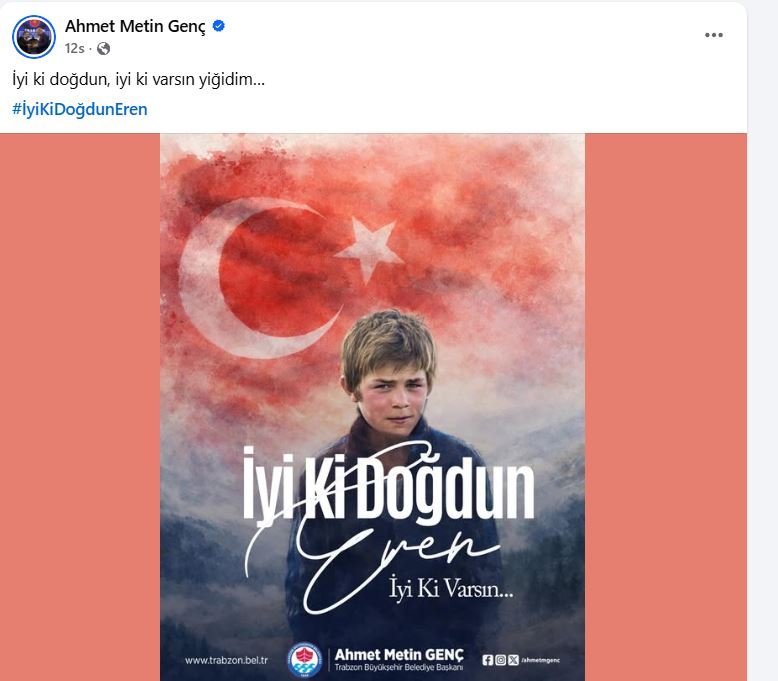This screenshot has width=778, height=681.
Task: Click the globe public audience icon
Action: (103, 49)
